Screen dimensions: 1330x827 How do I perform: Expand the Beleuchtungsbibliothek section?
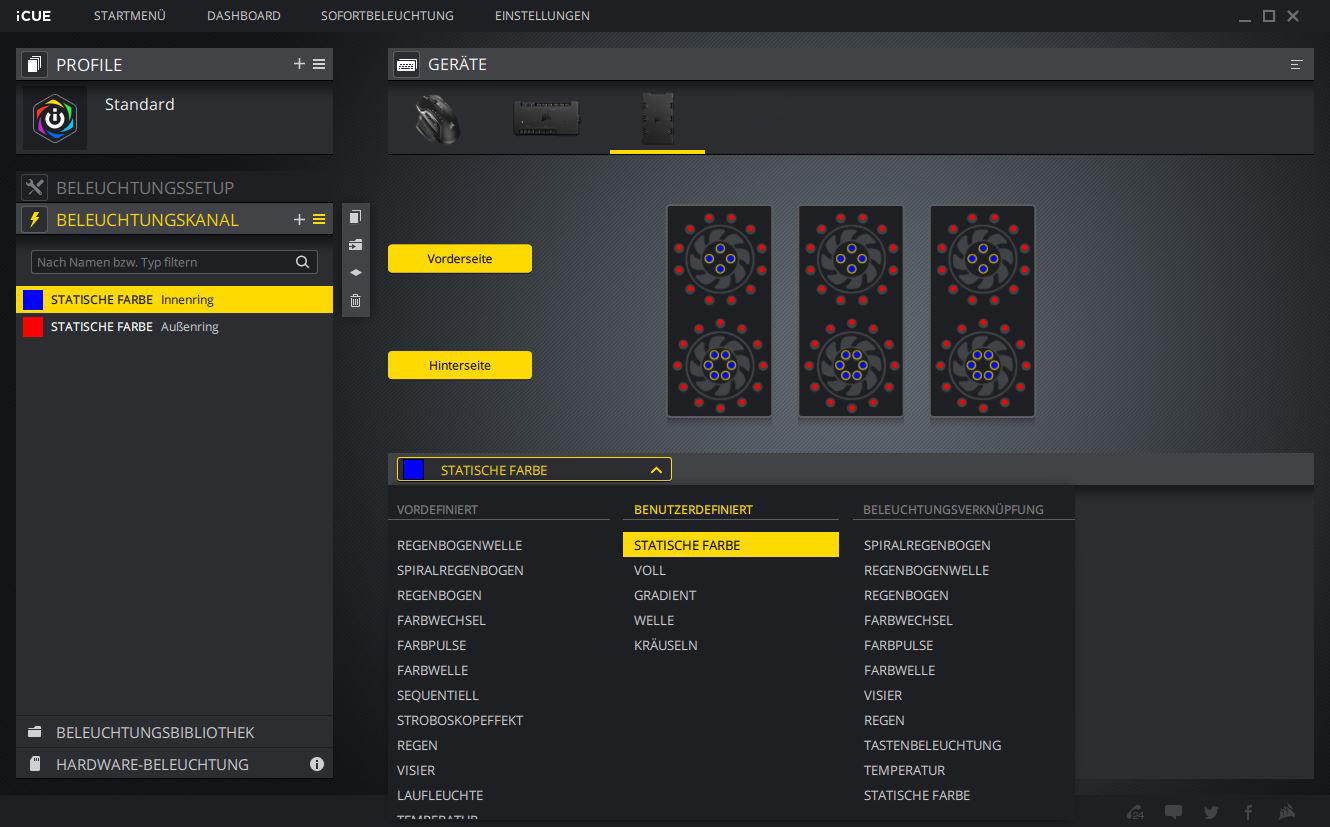[155, 732]
